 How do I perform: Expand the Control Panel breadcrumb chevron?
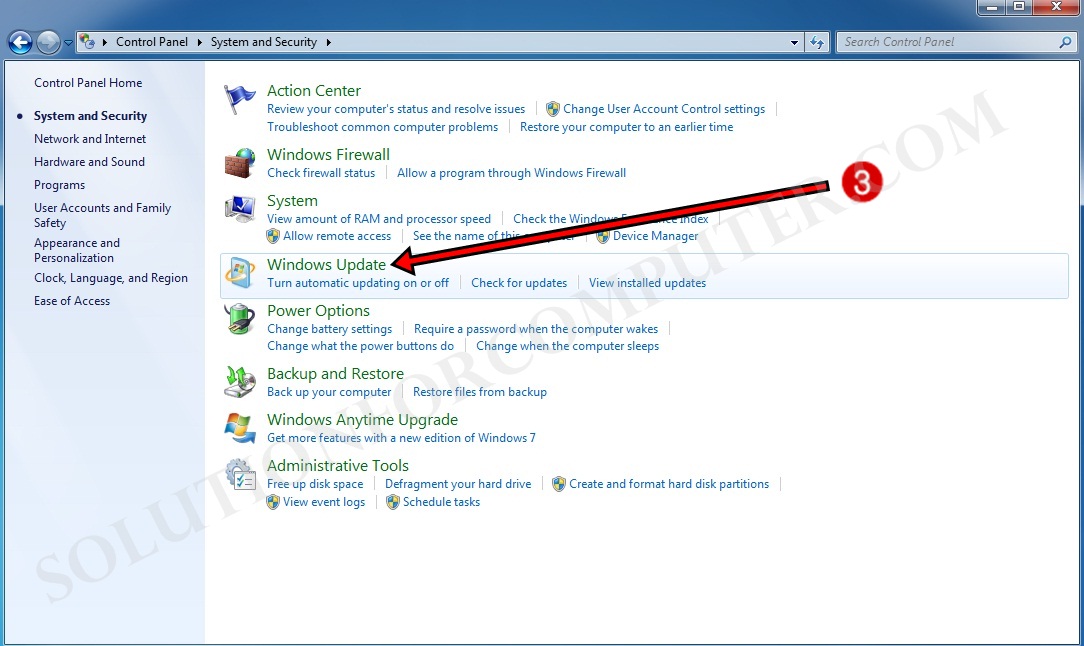(x=198, y=42)
